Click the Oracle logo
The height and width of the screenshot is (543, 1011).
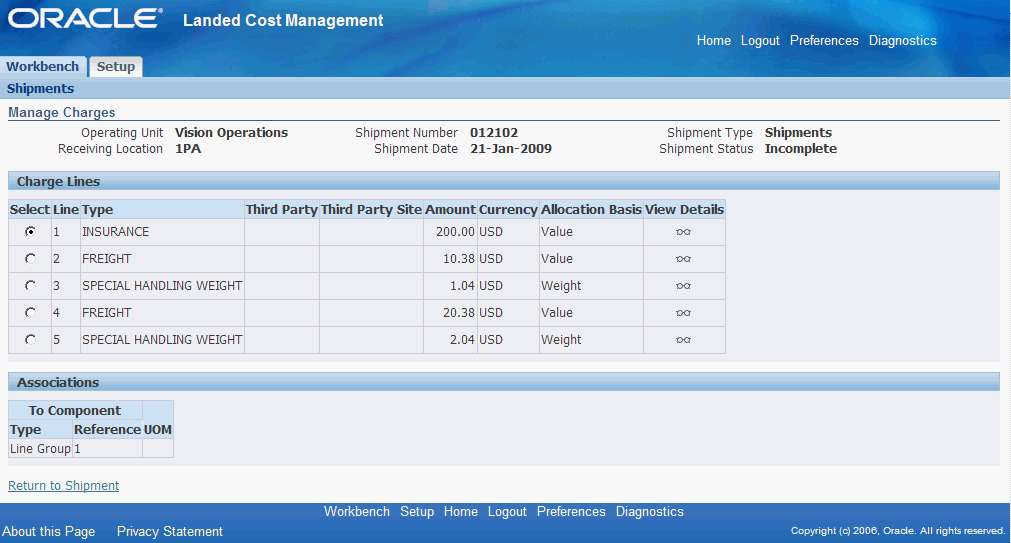tap(84, 18)
